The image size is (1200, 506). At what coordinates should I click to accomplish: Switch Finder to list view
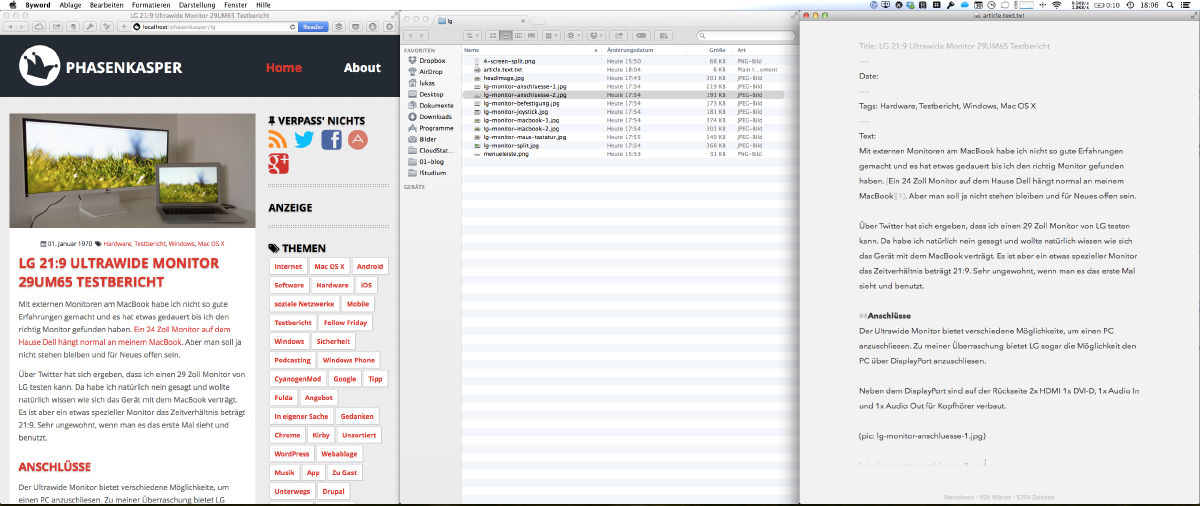click(x=506, y=35)
